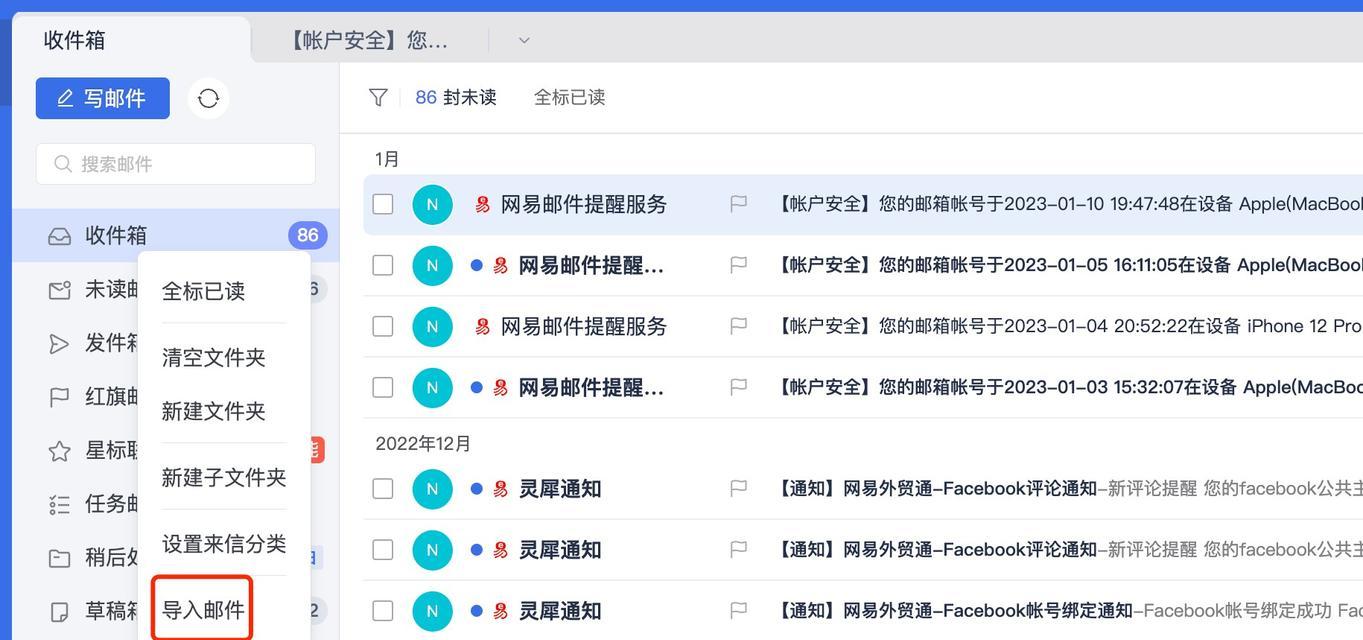Flag the 2023-01-10 19:47:48 security email
The image size is (1363, 640).
tap(738, 204)
